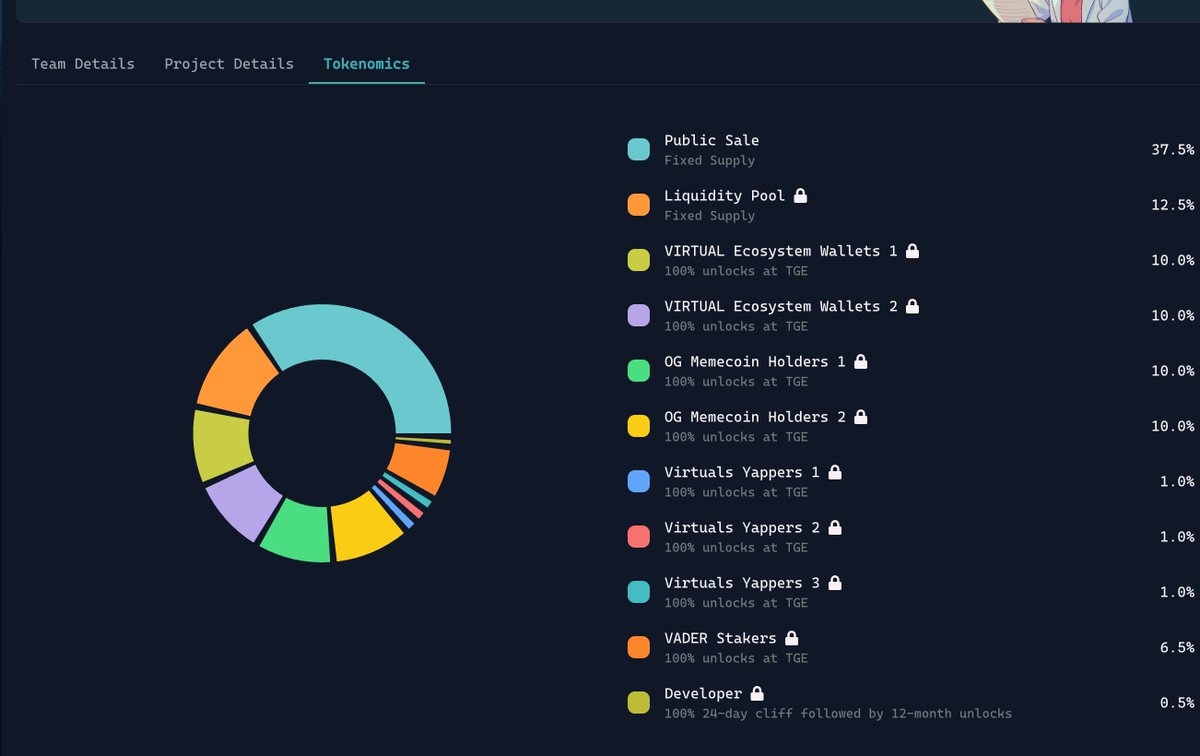Click pink Virtuals Yappers 2 swatch
The image size is (1200, 756).
(639, 537)
